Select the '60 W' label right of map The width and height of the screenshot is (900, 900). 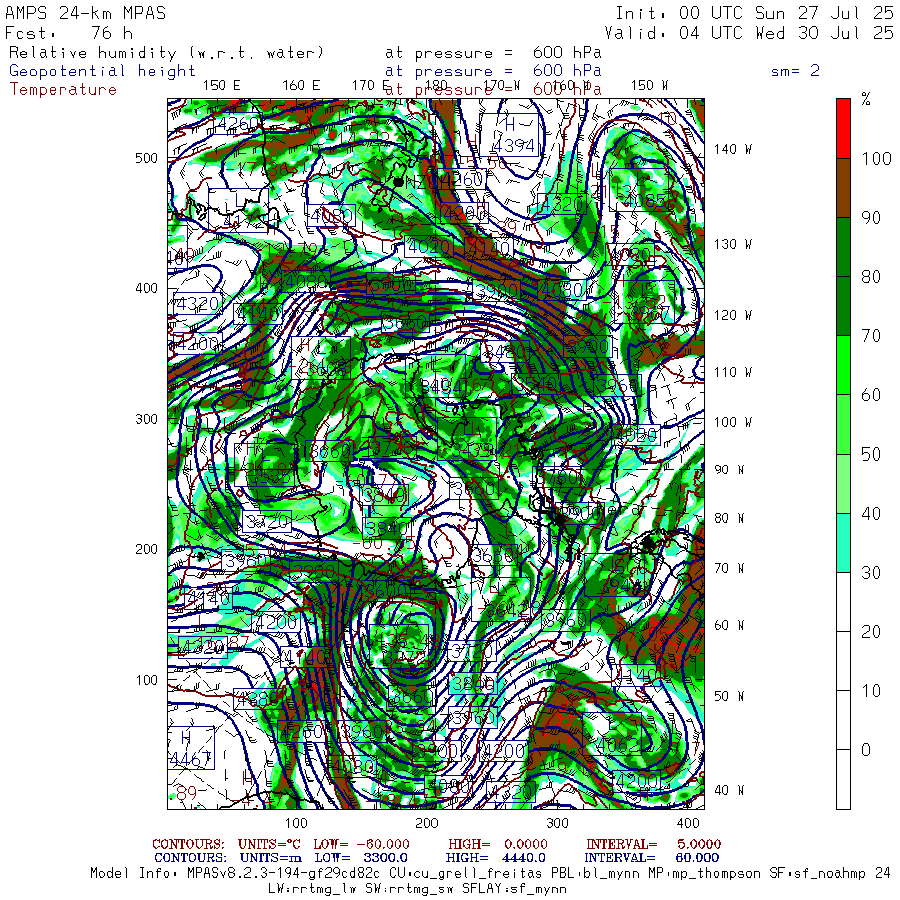click(x=729, y=625)
